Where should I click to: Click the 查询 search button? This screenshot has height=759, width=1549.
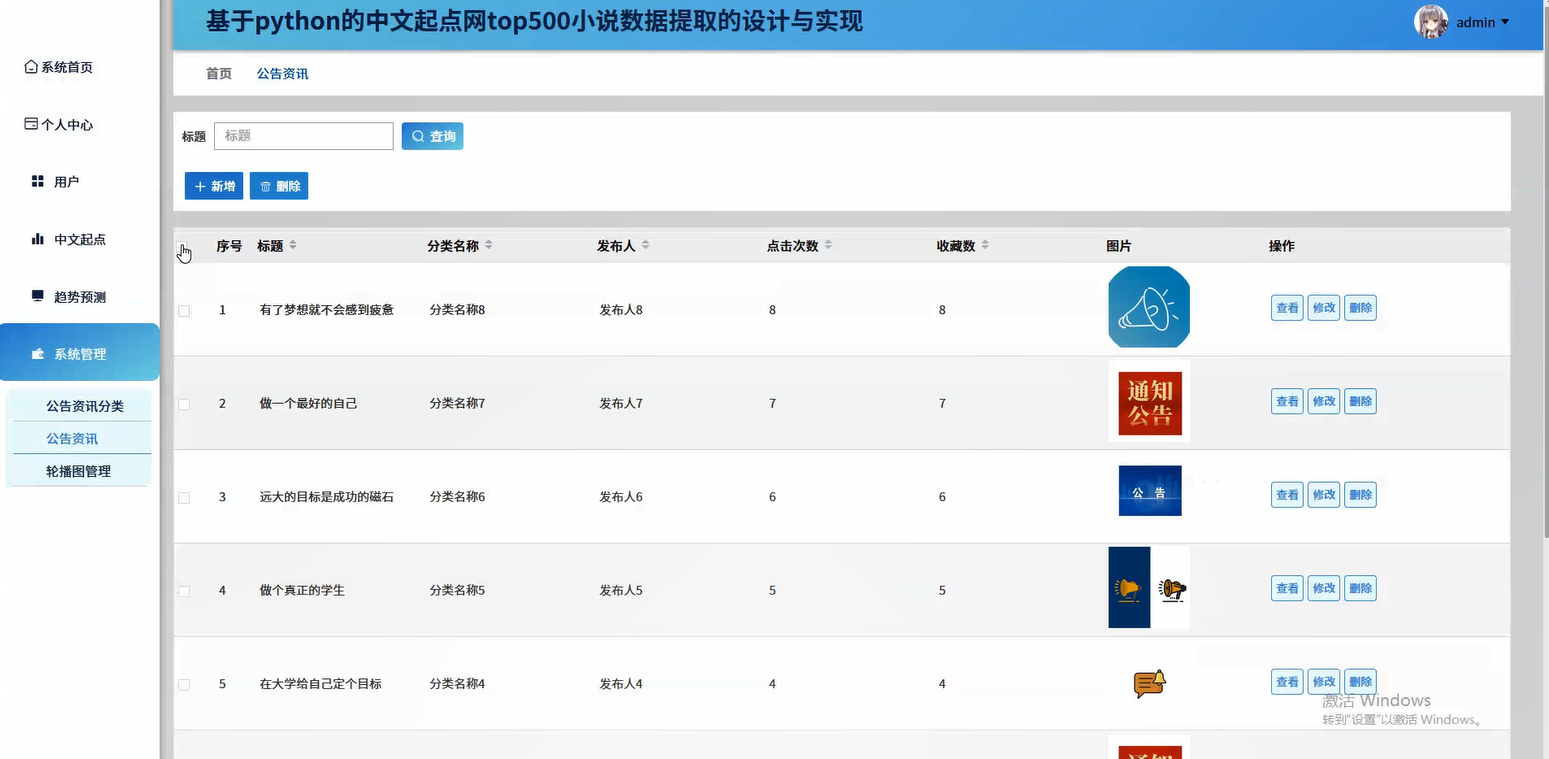point(432,136)
